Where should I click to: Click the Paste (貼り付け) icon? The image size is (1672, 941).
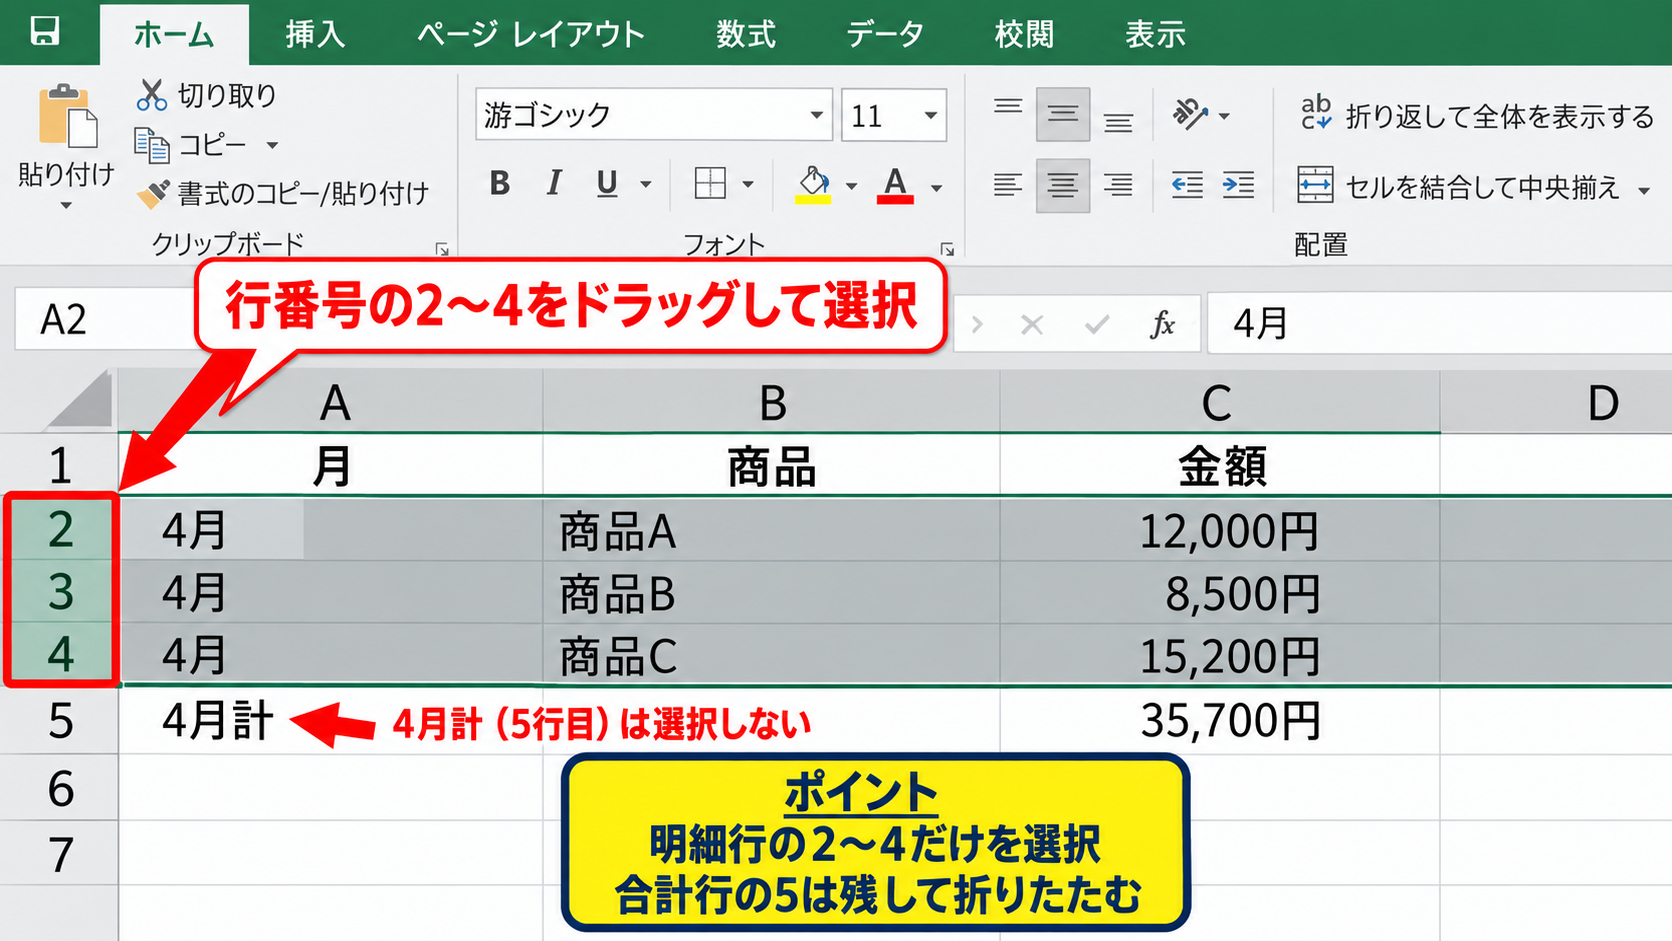[68, 117]
